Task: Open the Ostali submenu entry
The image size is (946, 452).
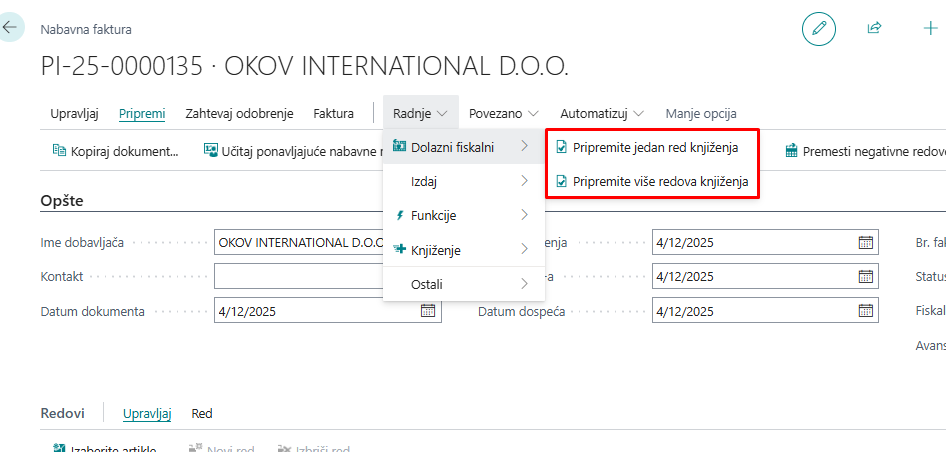Action: click(463, 284)
